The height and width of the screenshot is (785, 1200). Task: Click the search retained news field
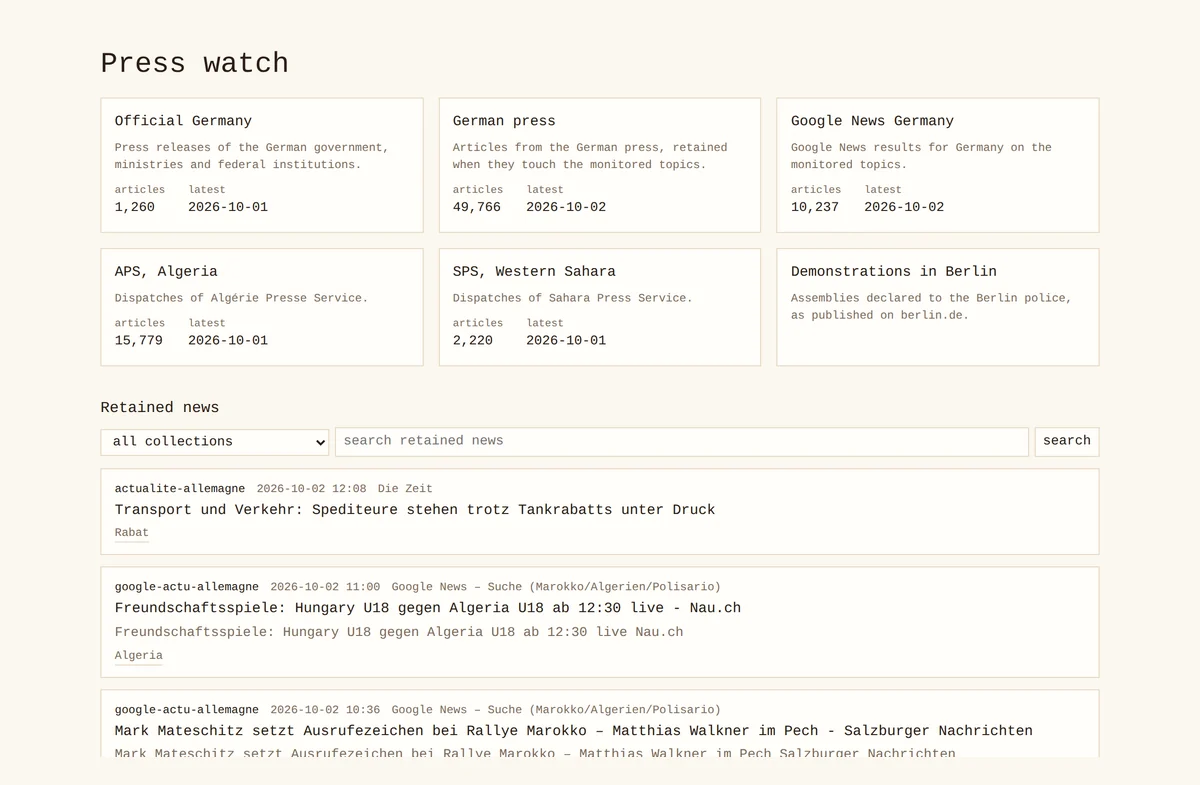pyautogui.click(x=682, y=442)
